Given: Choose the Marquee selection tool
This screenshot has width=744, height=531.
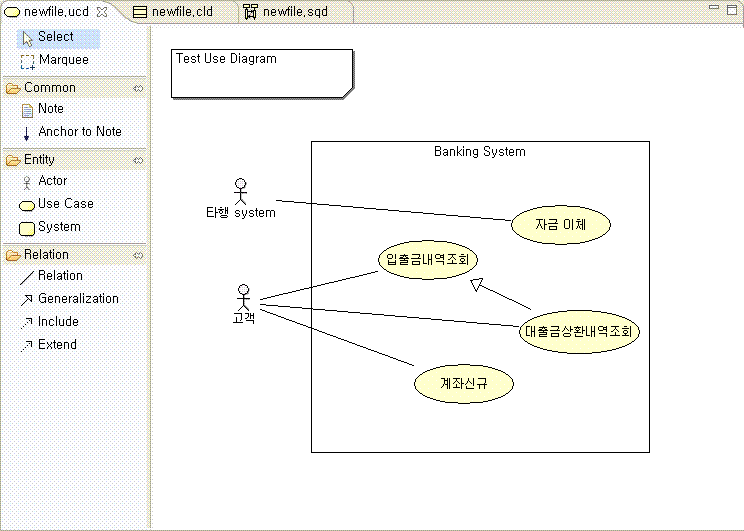Looking at the screenshot, I should pyautogui.click(x=62, y=60).
